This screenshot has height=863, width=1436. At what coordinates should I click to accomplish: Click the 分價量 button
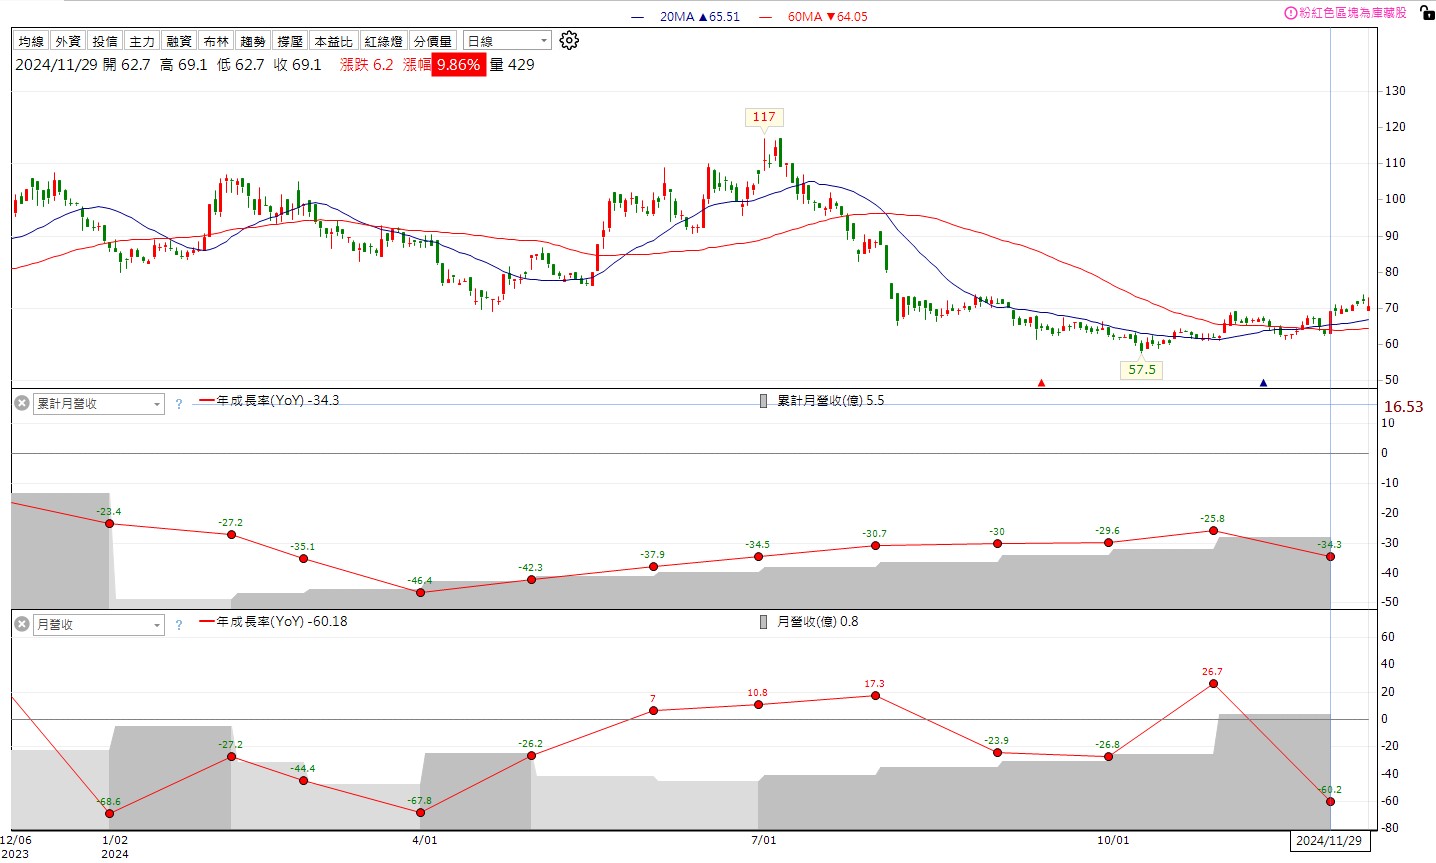tap(433, 41)
